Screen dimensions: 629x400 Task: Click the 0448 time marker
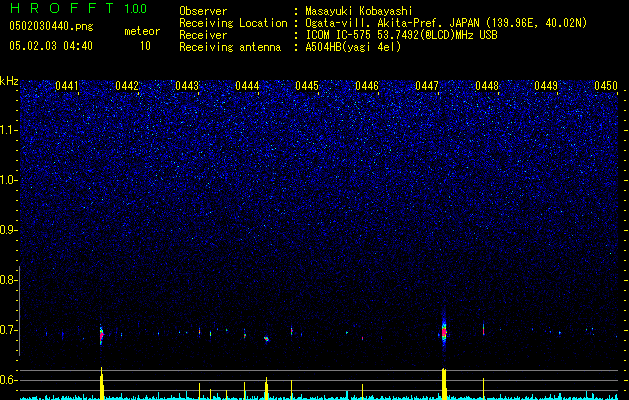[x=487, y=86]
